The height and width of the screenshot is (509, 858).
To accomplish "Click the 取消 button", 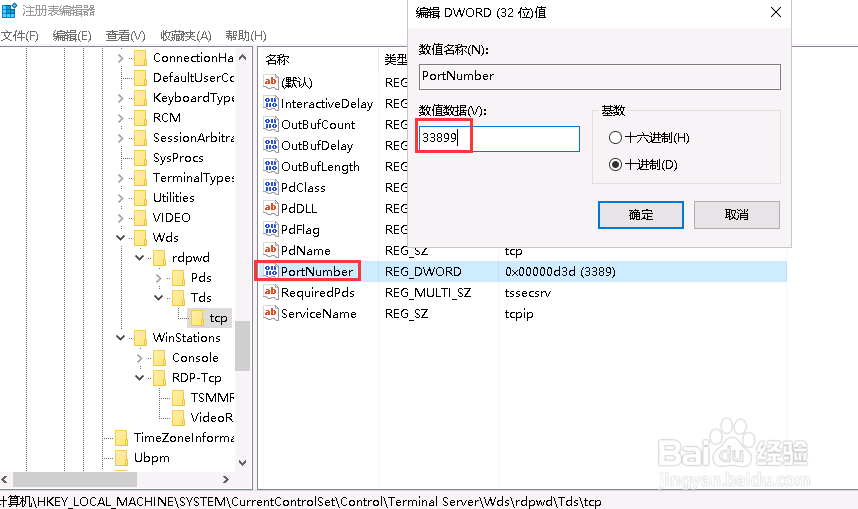I will pos(737,215).
